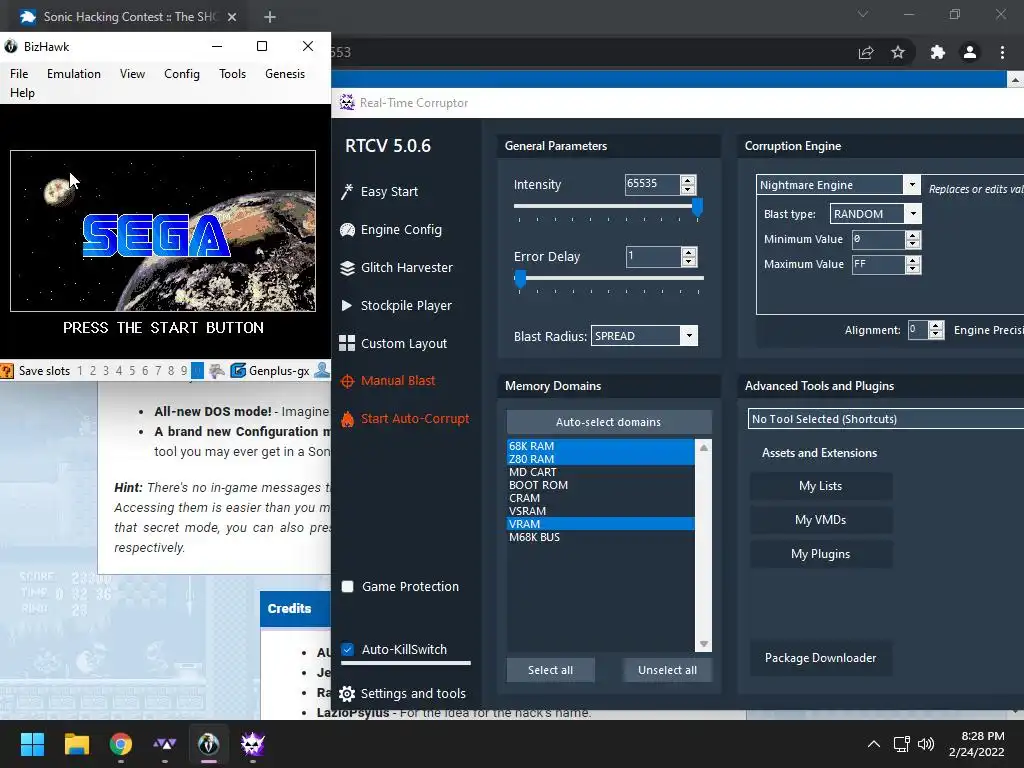Click Intensity value input field
The height and width of the screenshot is (768, 1024).
(652, 184)
